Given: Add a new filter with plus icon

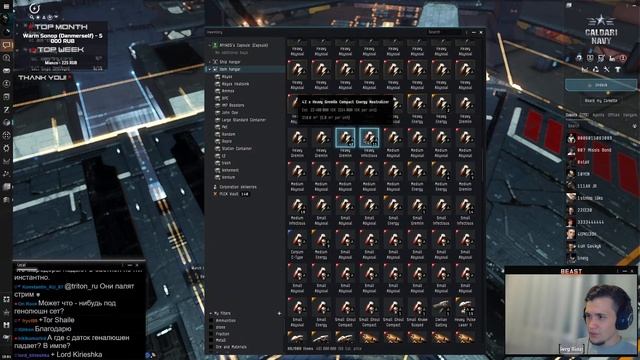Looking at the screenshot, I should coord(279,313).
